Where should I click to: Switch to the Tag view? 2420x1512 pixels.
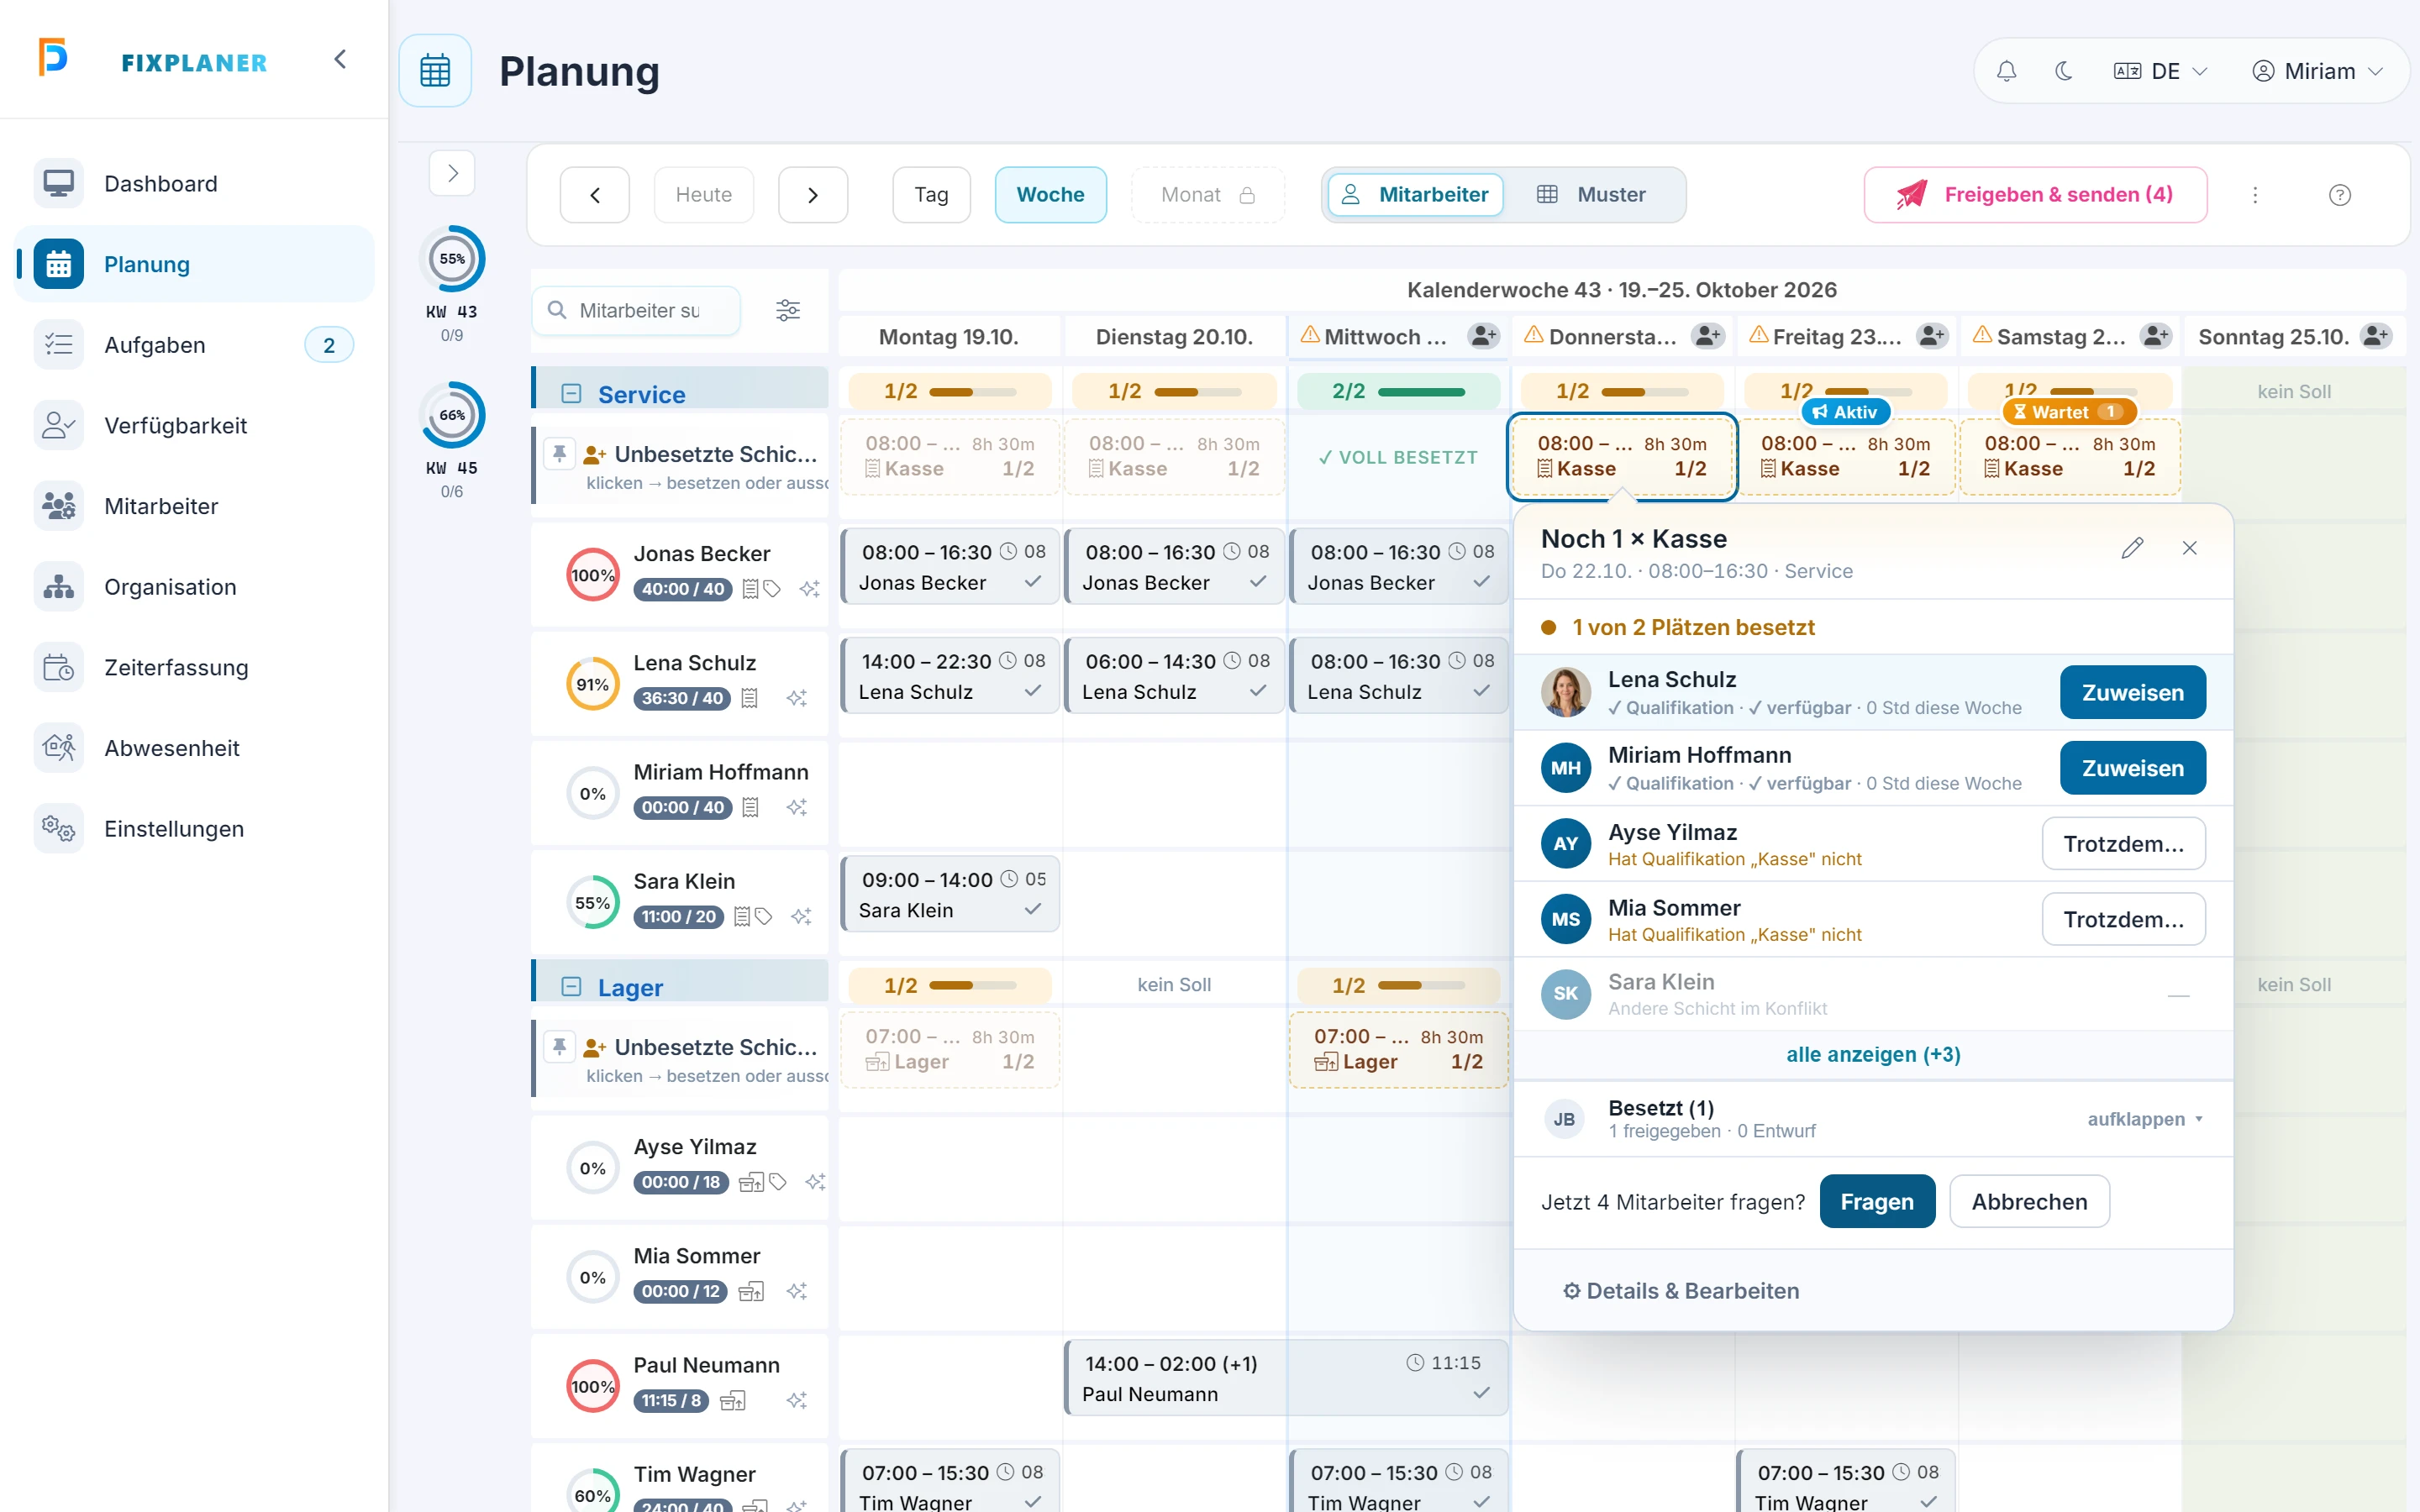pyautogui.click(x=931, y=195)
